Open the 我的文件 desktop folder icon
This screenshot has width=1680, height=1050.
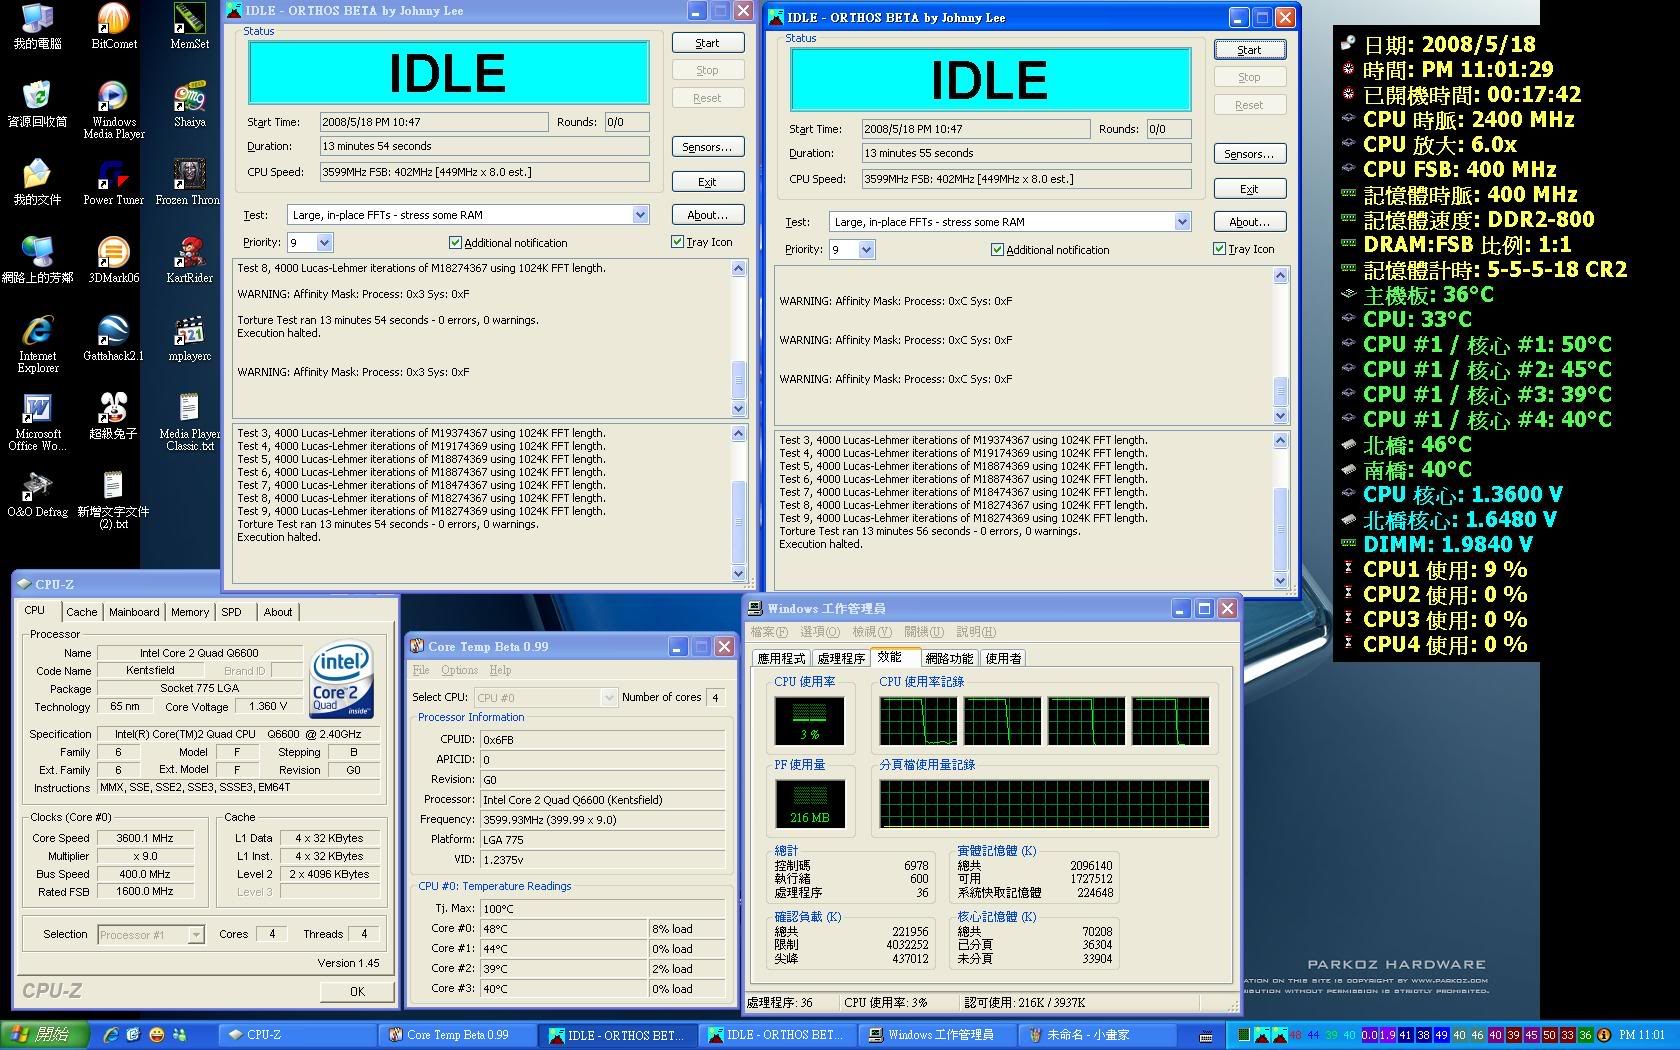tap(37, 182)
